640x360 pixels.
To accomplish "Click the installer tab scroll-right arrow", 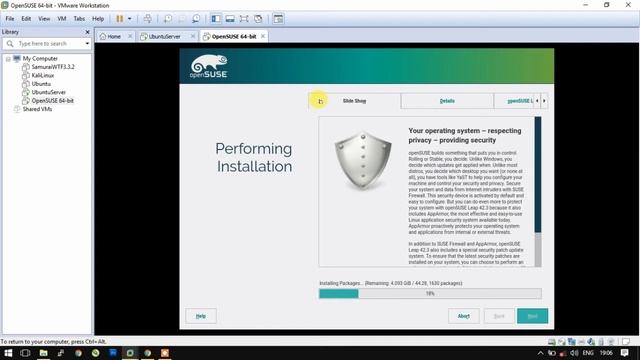I will (544, 101).
